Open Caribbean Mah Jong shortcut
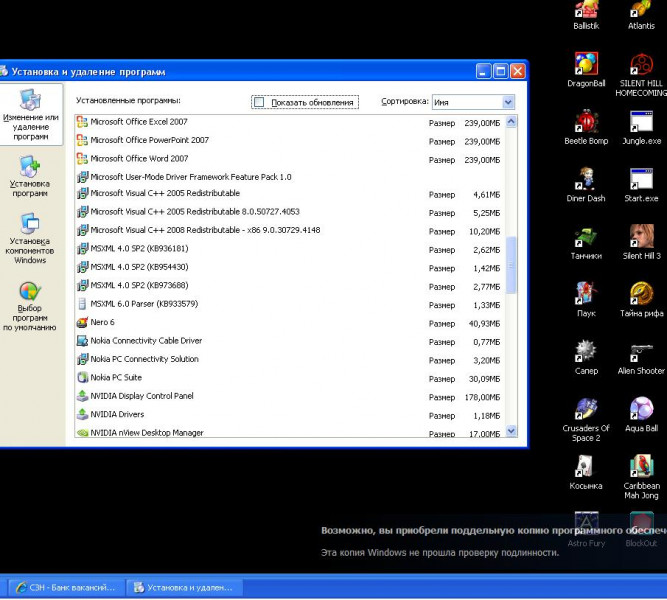Viewport: 667px width, 600px height. coord(641,477)
